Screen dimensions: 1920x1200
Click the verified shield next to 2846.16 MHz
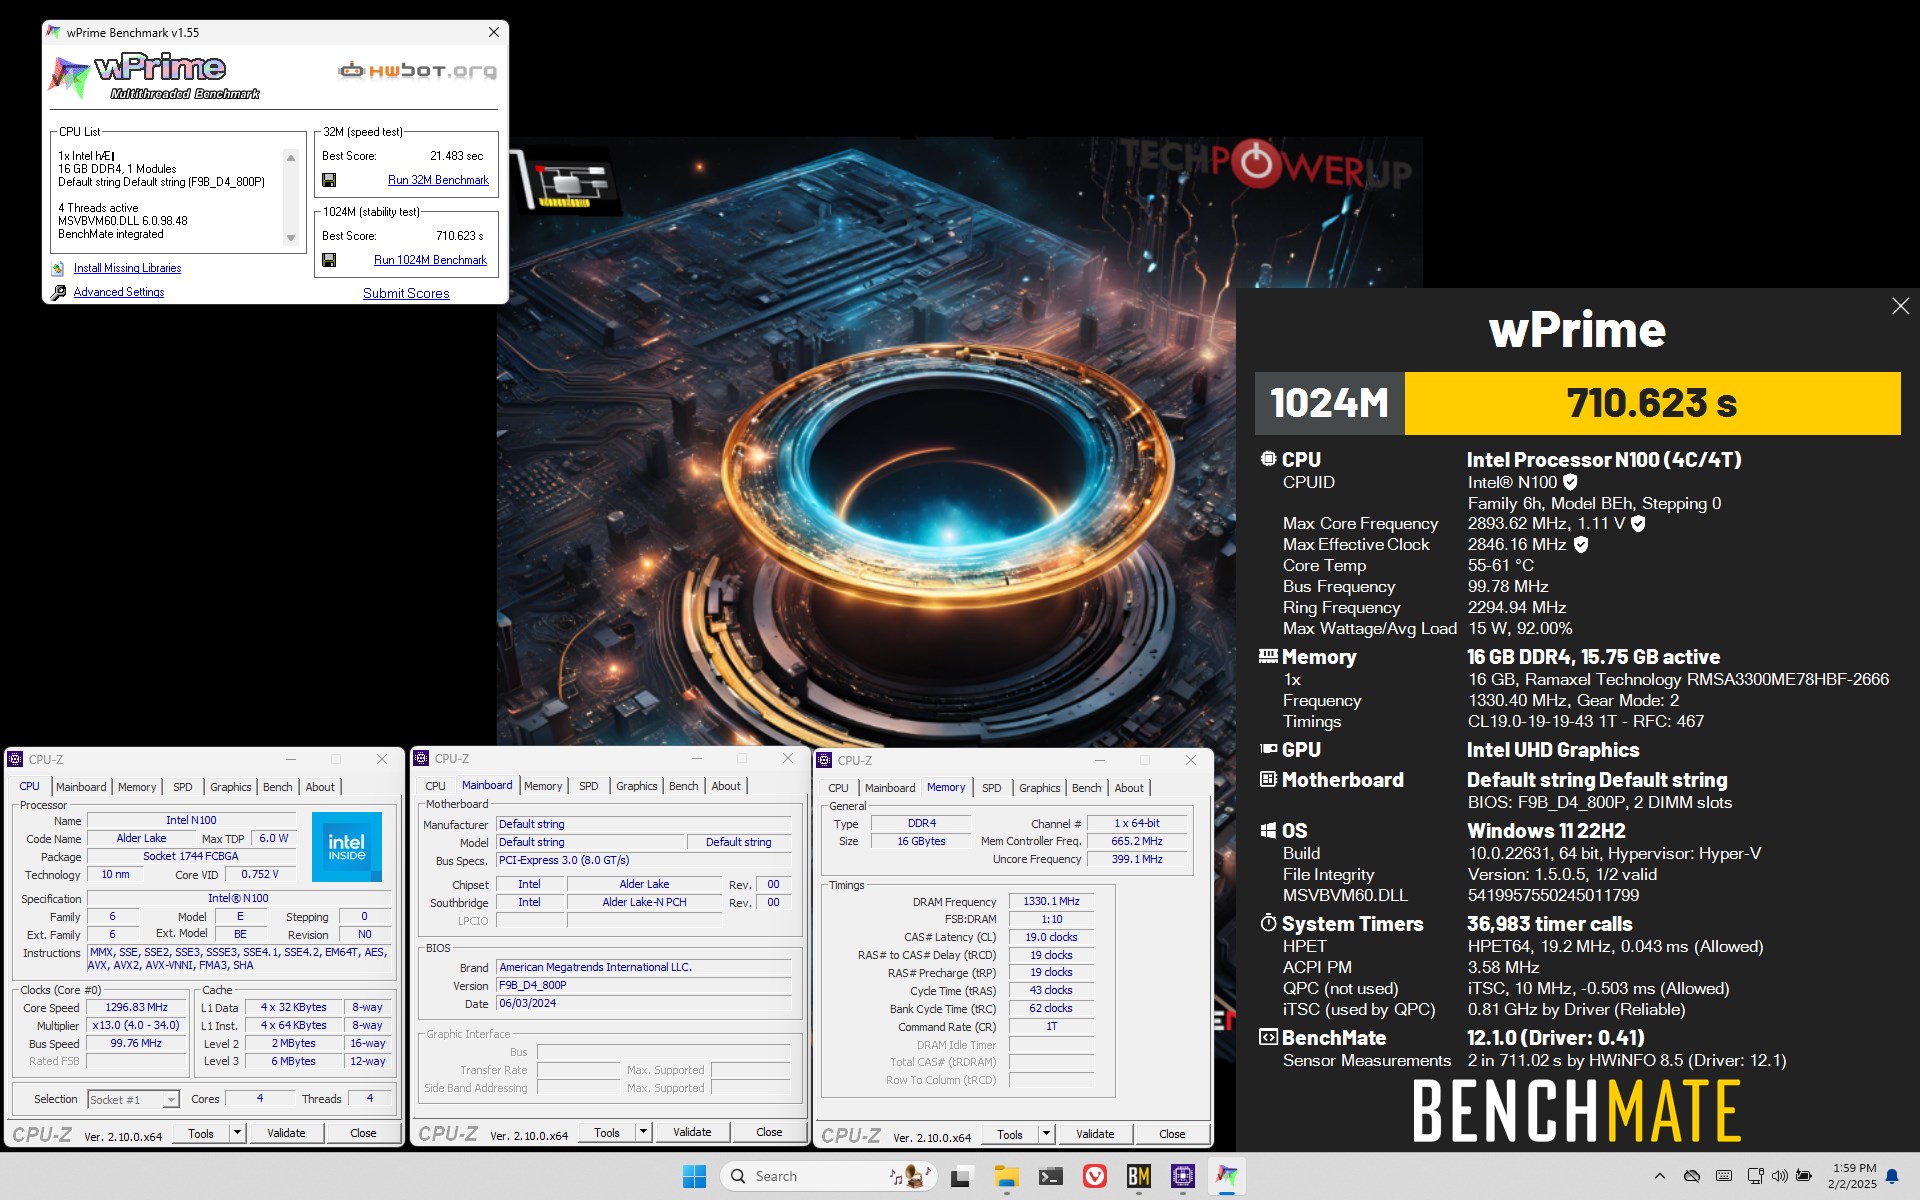[1581, 545]
